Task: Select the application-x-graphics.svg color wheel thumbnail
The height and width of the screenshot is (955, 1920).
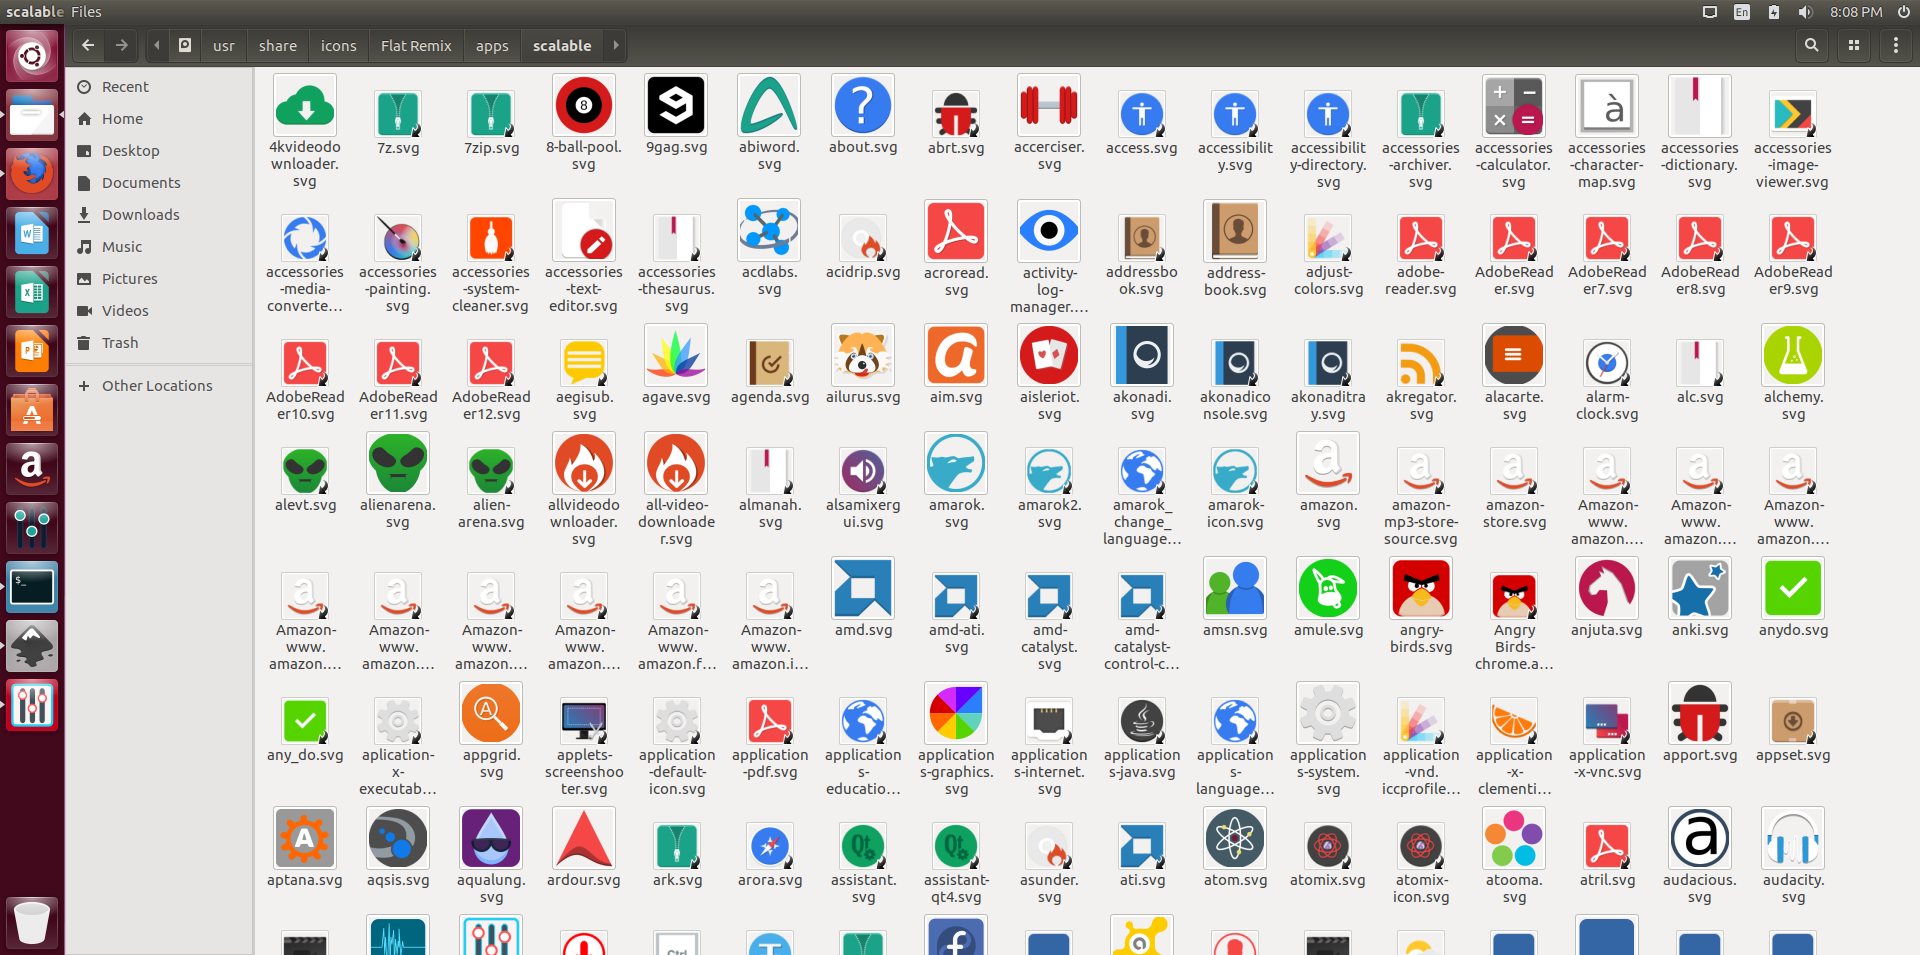Action: point(956,713)
